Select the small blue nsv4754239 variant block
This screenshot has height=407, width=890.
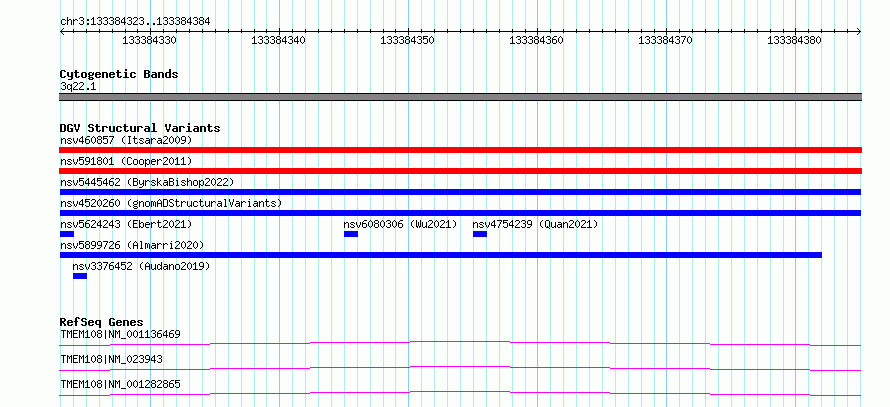pos(480,234)
